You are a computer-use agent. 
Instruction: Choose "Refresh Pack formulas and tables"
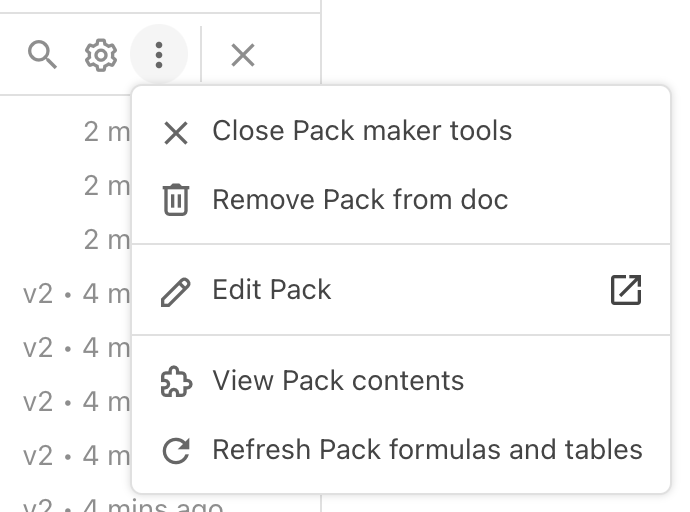[427, 450]
